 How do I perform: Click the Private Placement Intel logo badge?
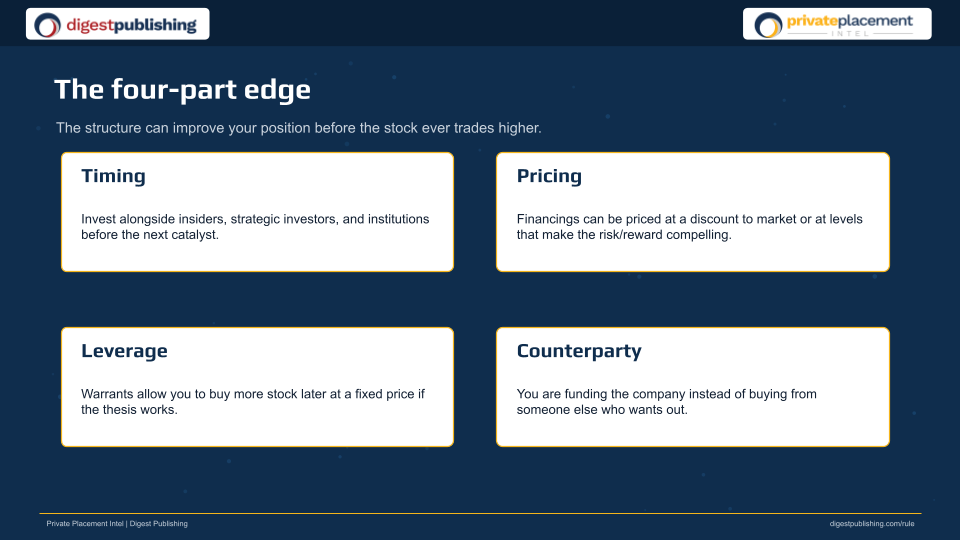837,24
